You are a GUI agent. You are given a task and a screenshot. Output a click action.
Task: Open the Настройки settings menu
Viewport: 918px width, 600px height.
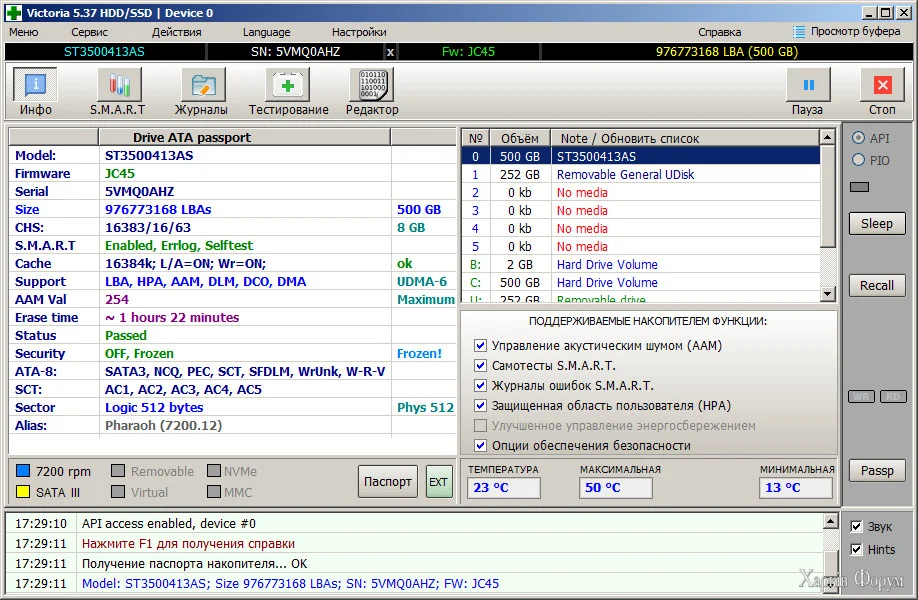359,32
